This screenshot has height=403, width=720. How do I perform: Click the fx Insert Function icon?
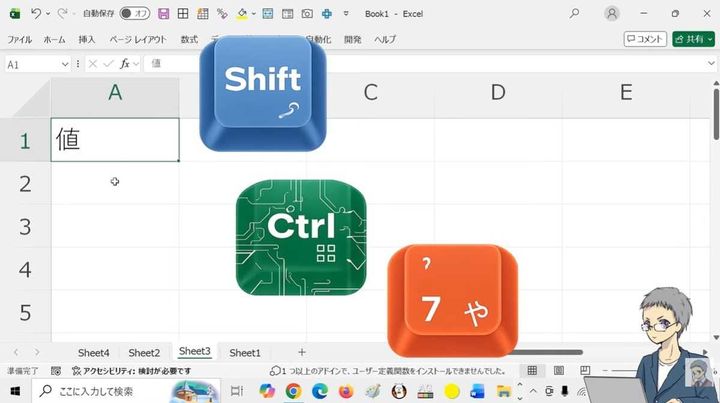[124, 64]
